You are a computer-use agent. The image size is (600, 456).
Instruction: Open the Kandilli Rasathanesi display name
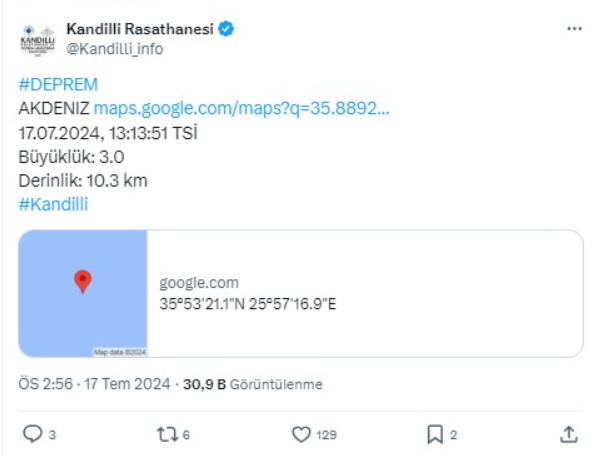(x=139, y=29)
